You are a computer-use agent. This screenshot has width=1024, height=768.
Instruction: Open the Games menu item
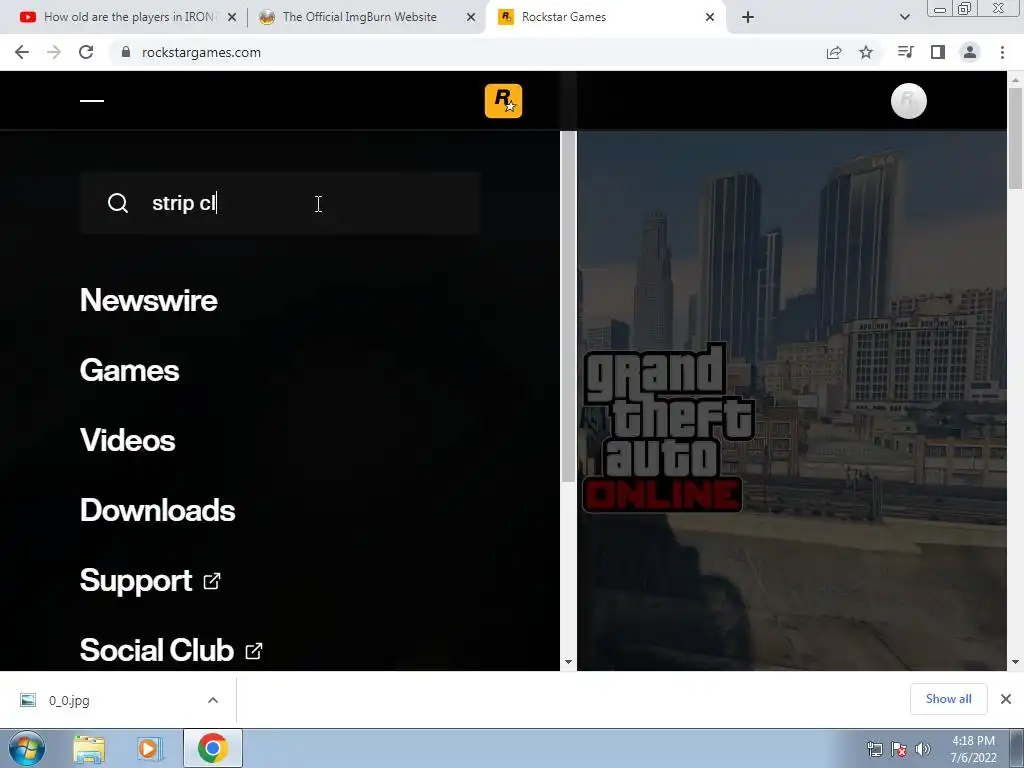(x=129, y=370)
